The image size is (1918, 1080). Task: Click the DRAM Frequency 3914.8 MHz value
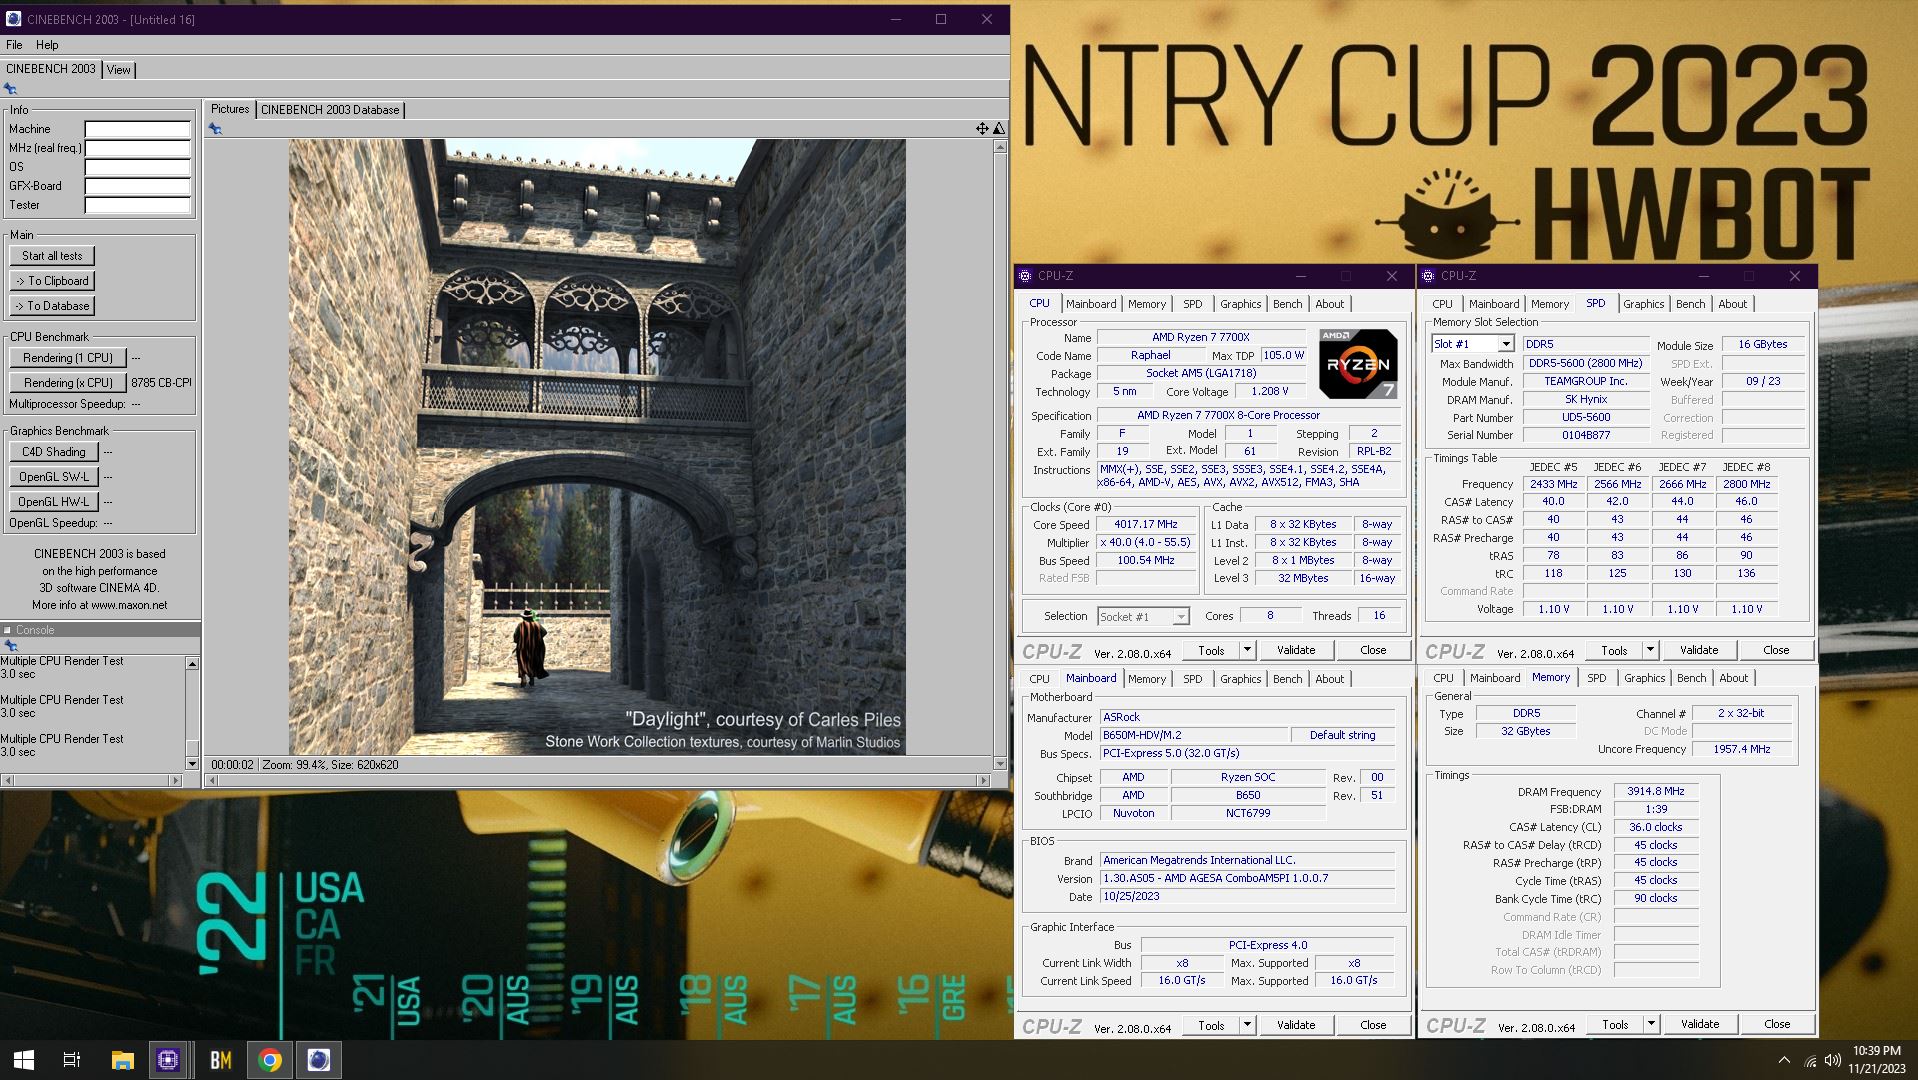click(1656, 791)
